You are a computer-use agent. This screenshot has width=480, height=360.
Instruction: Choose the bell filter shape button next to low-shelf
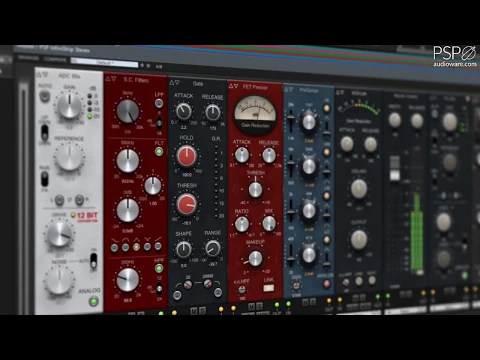point(125,247)
